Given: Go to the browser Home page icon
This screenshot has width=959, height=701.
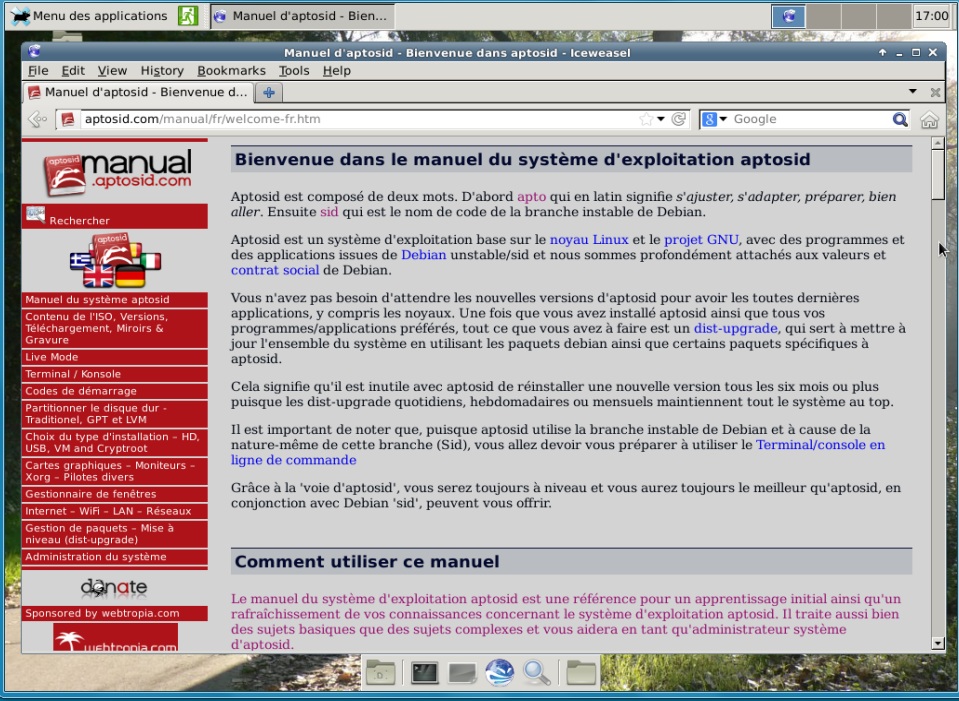Looking at the screenshot, I should coord(929,119).
